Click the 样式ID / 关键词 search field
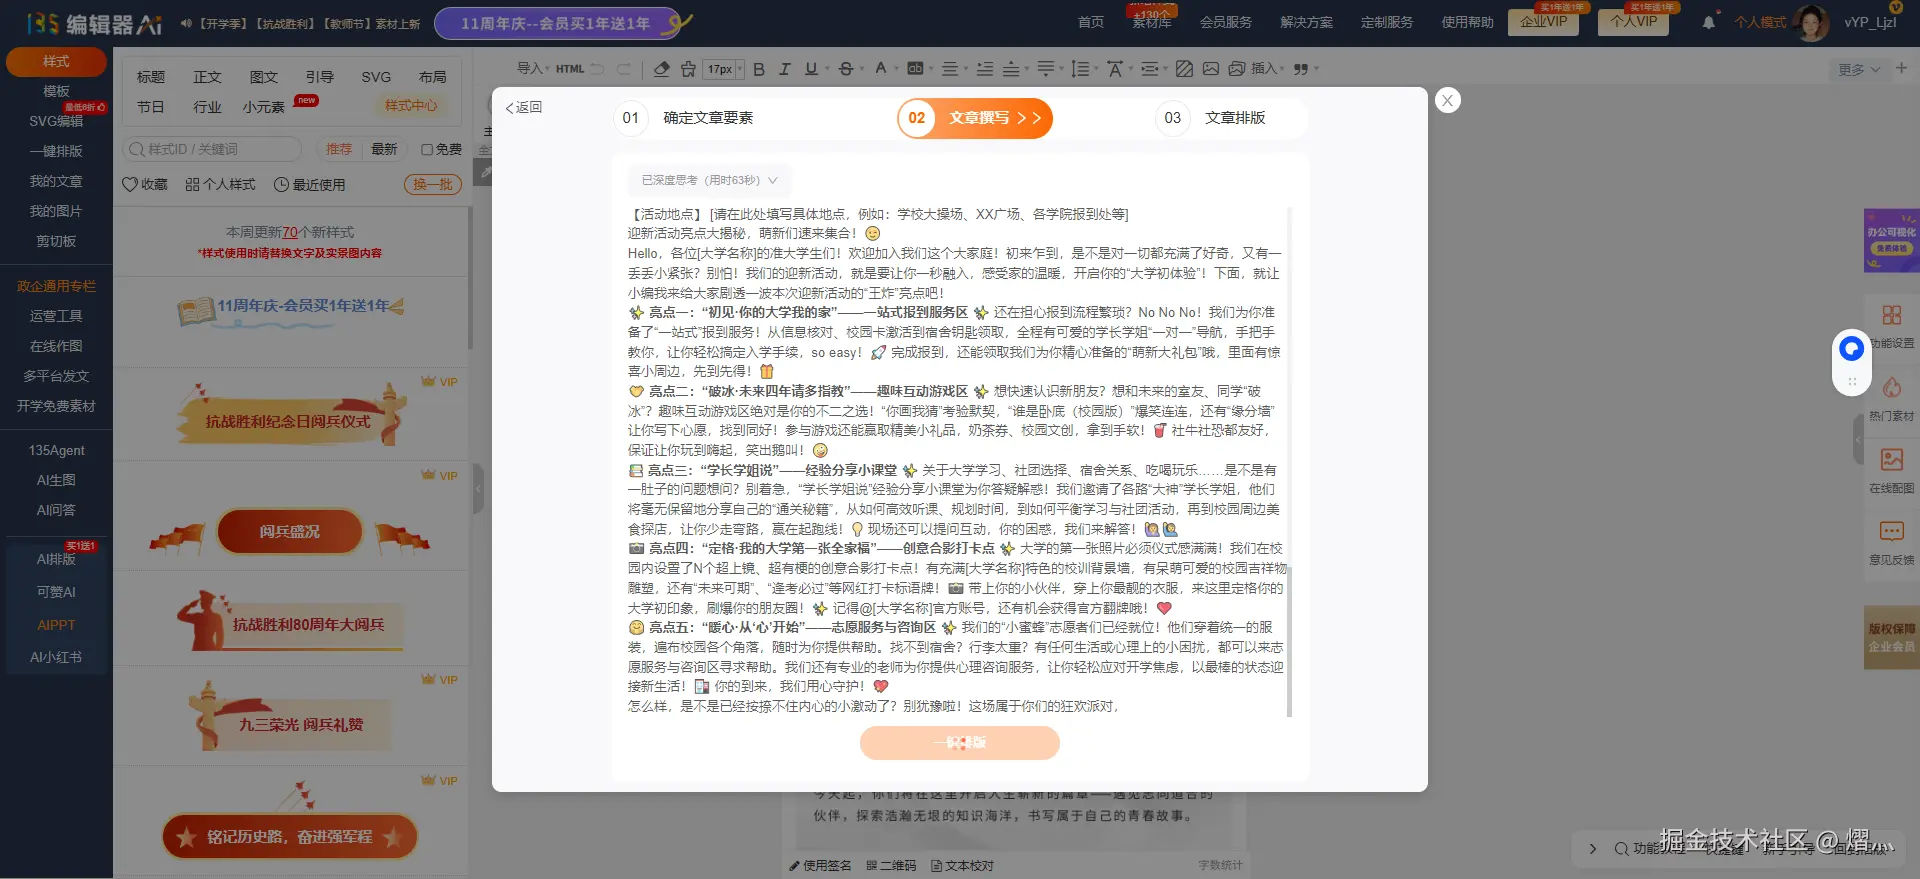1920x879 pixels. click(x=211, y=149)
